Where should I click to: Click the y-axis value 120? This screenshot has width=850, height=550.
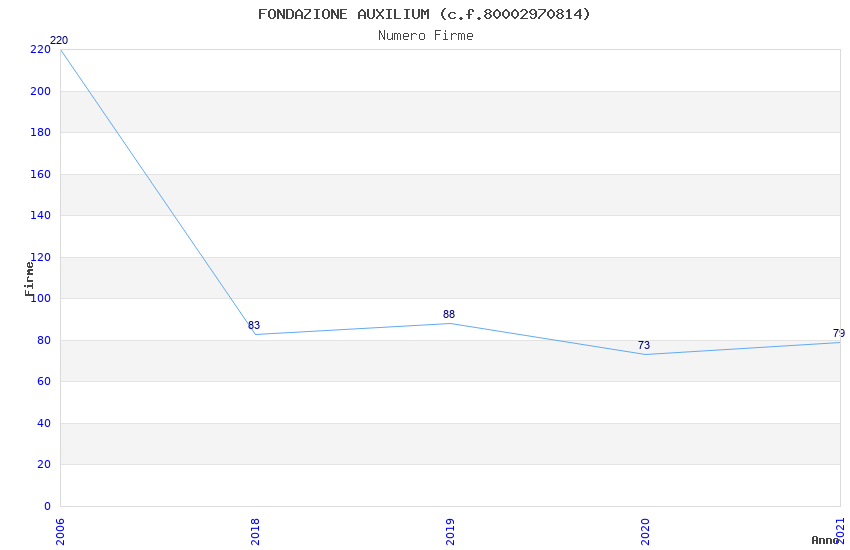point(42,257)
